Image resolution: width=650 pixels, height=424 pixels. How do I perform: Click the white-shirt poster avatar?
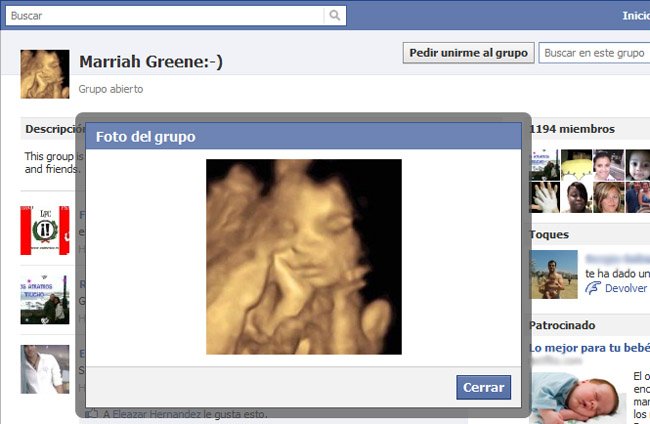(x=45, y=369)
